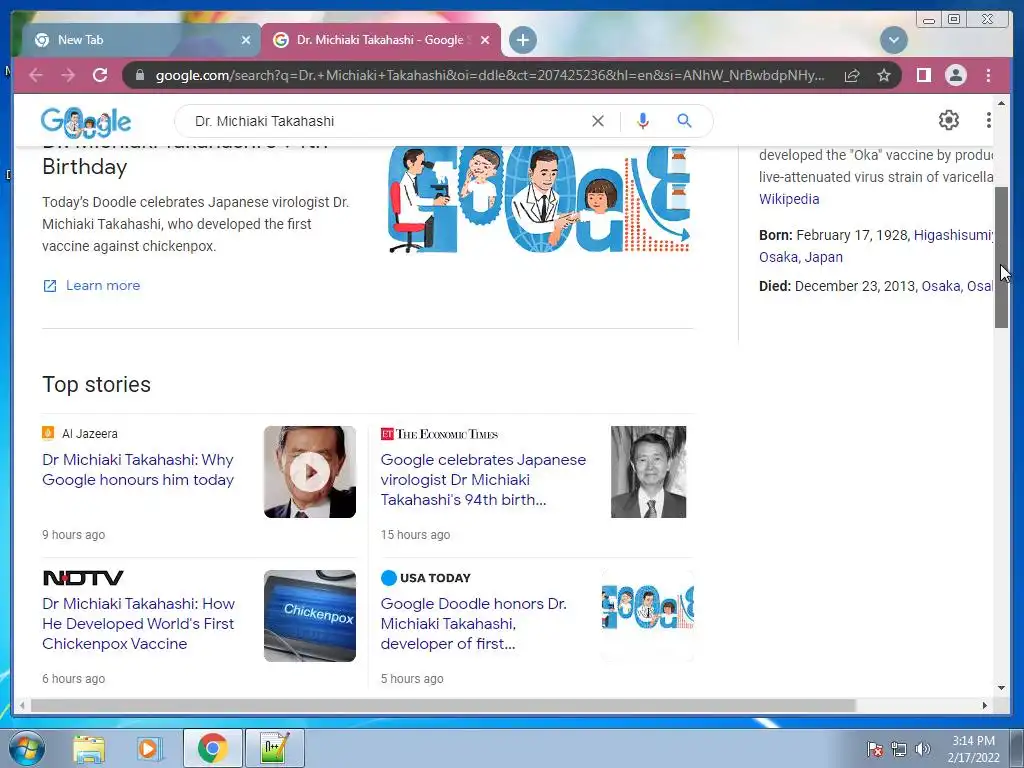This screenshot has height=768, width=1024.
Task: Open Chrome three-dot menu
Action: click(988, 76)
